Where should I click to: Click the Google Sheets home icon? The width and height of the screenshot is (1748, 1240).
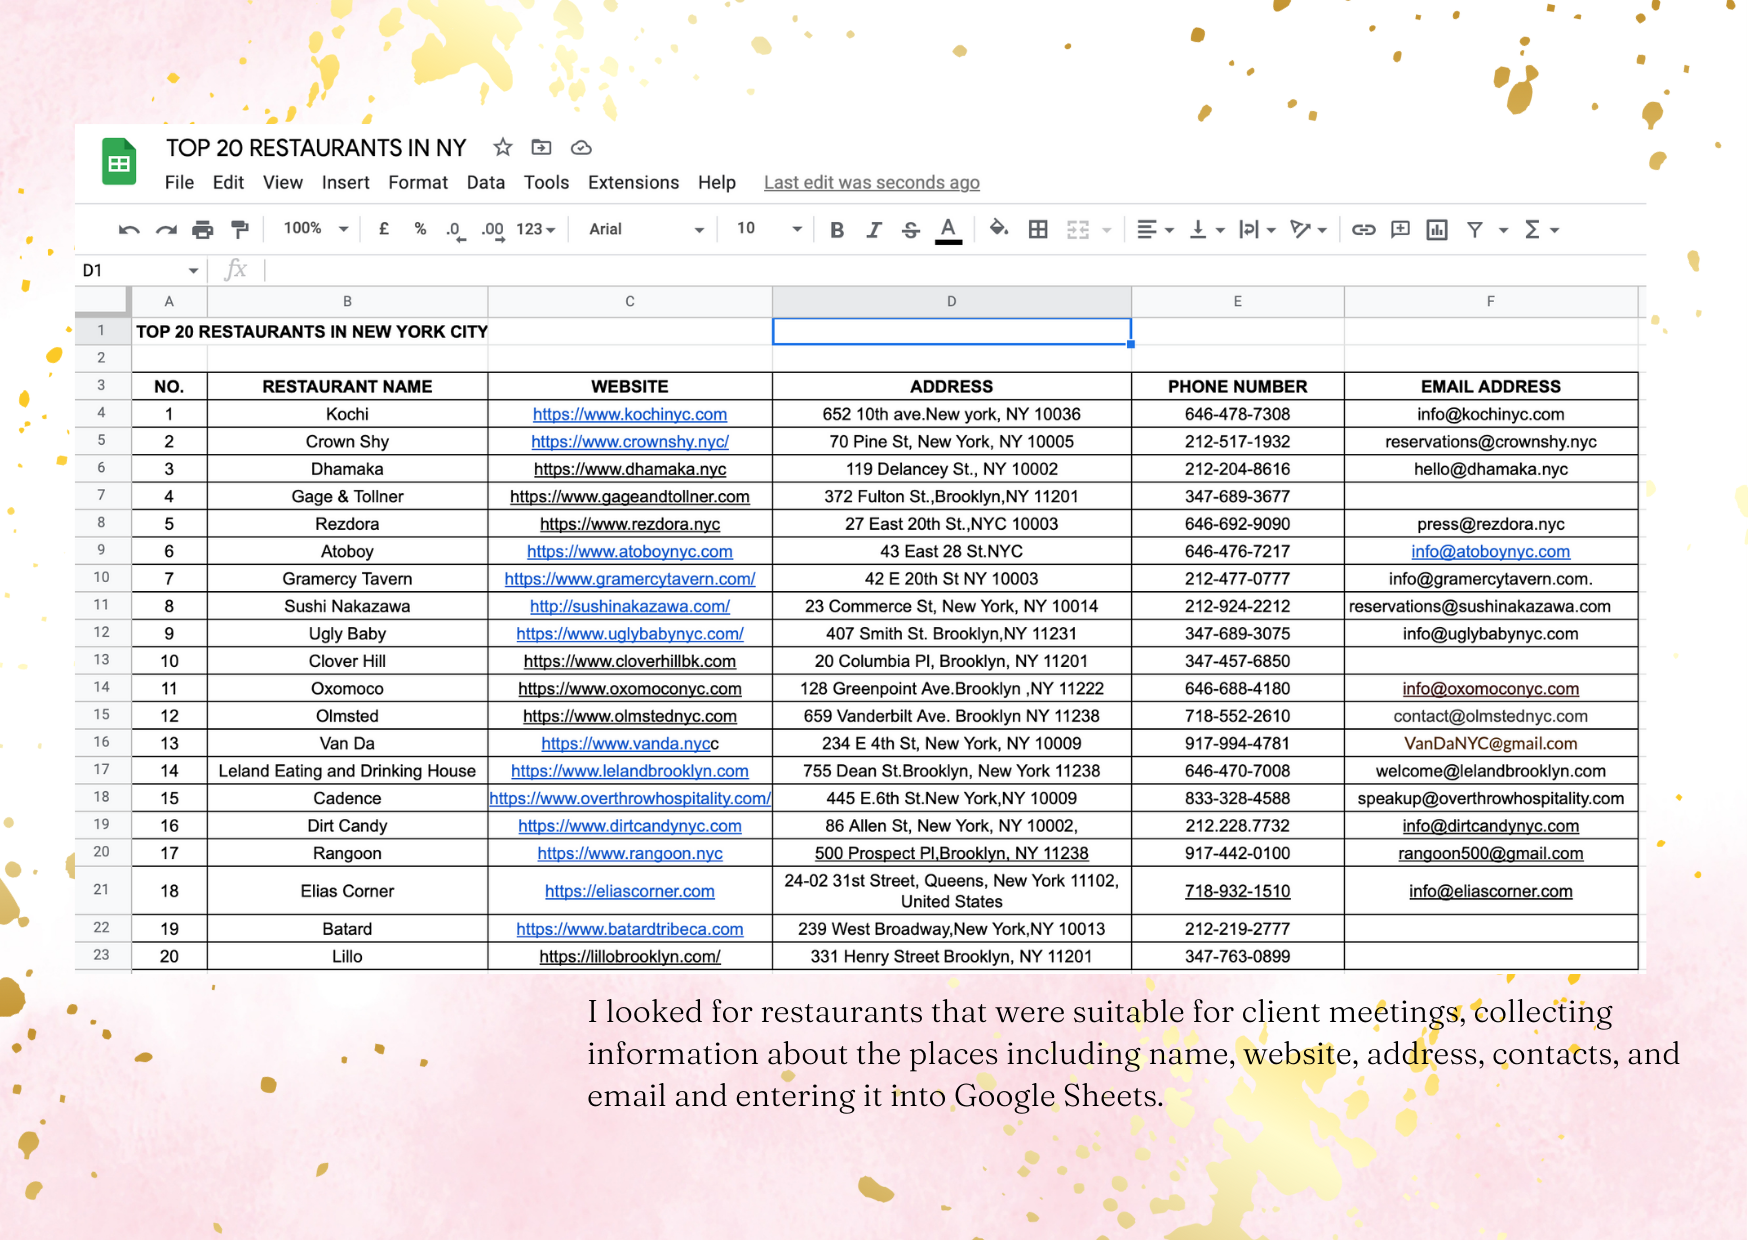119,162
